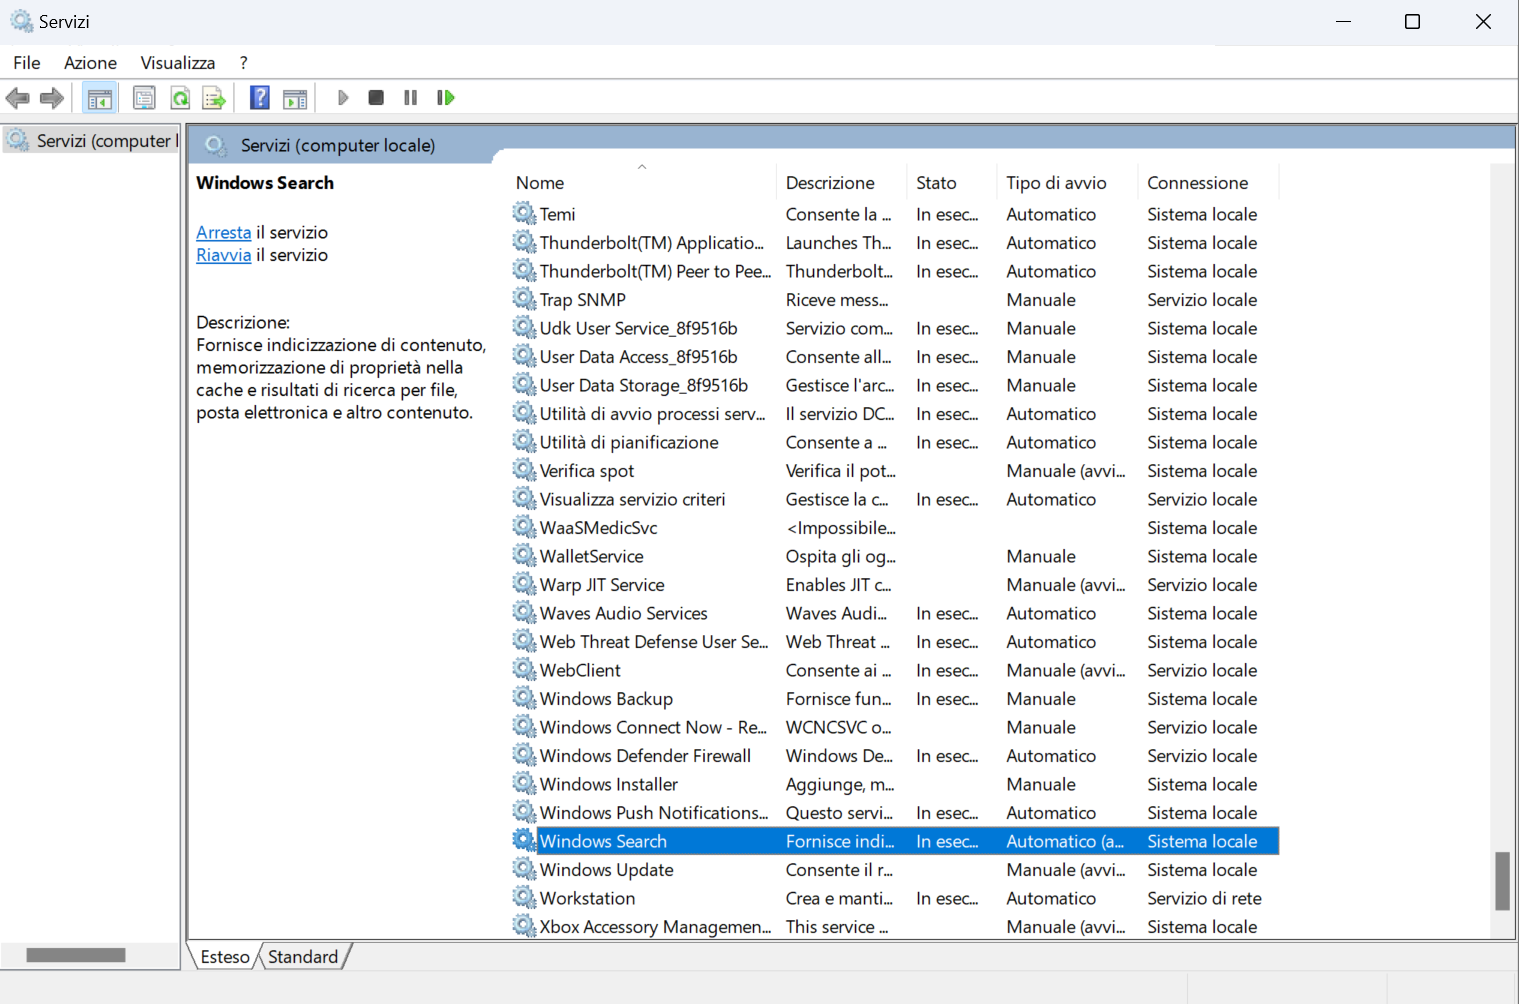Click the Arresta service link
Viewport: 1519px width, 1004px height.
(223, 233)
